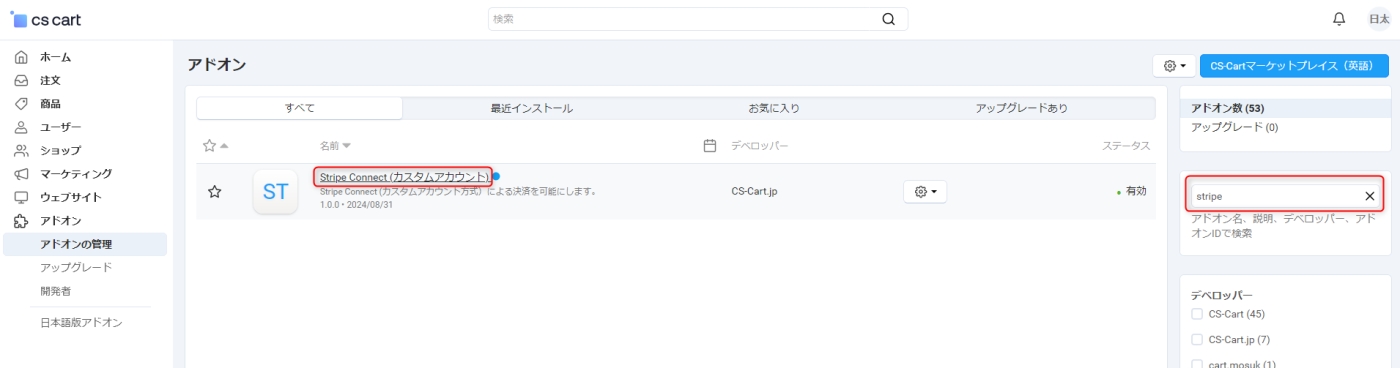Toggle the cart mosuk developer checkbox

click(1197, 364)
